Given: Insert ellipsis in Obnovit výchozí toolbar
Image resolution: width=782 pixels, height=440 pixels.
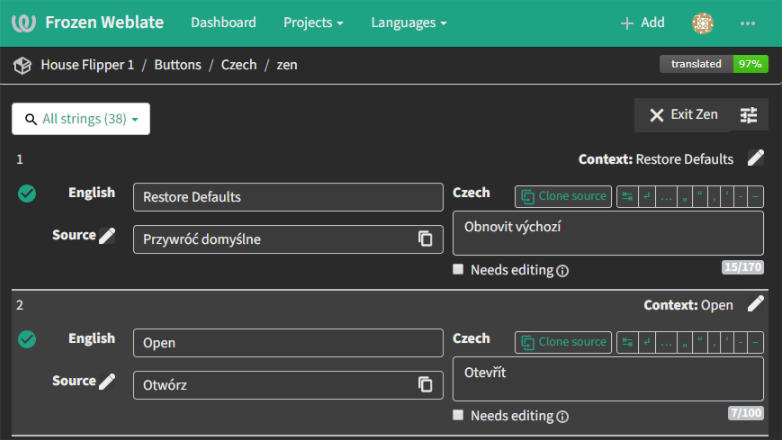Looking at the screenshot, I should click(x=666, y=197).
